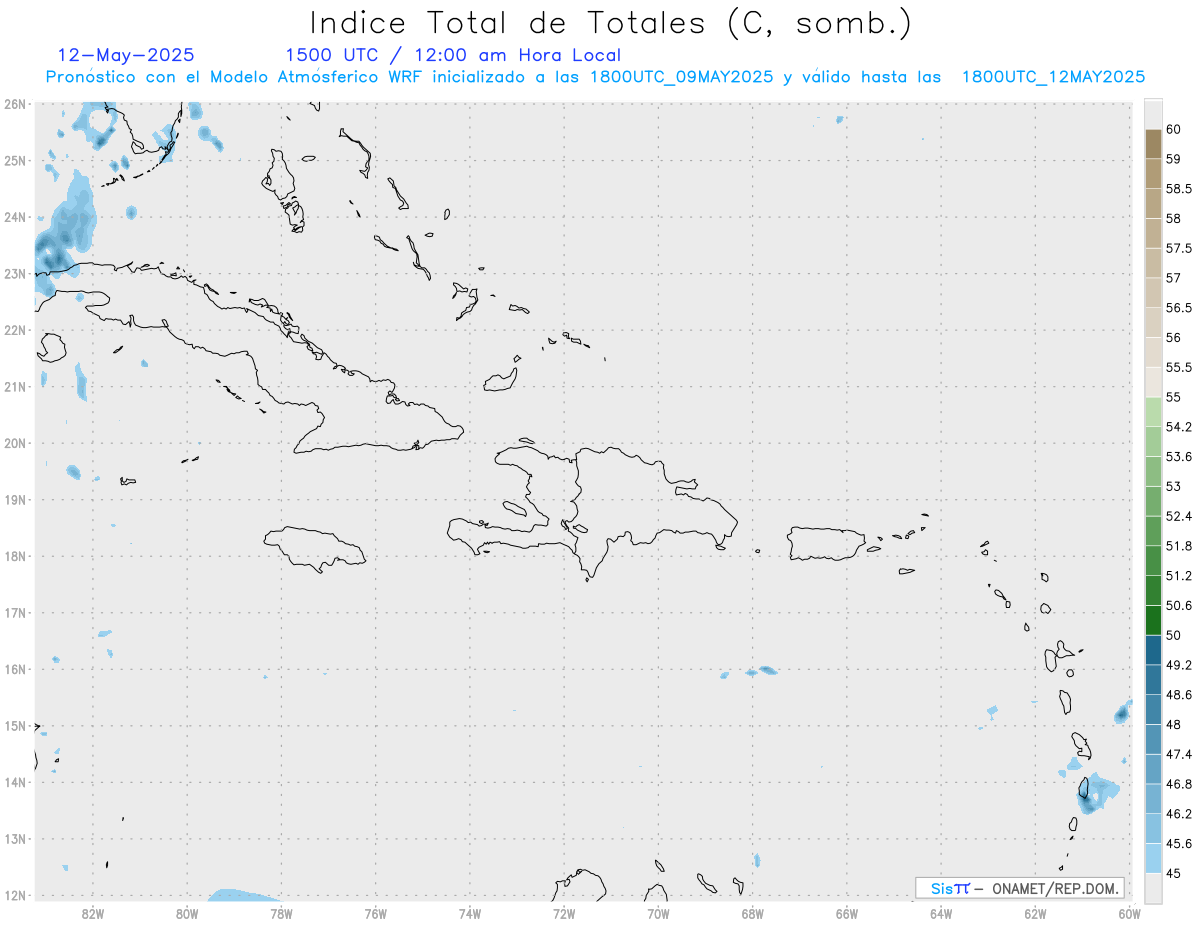The image size is (1200, 927).
Task: Click the "1800UTC_12MAY2025" valid-until time text
Action: click(1053, 77)
